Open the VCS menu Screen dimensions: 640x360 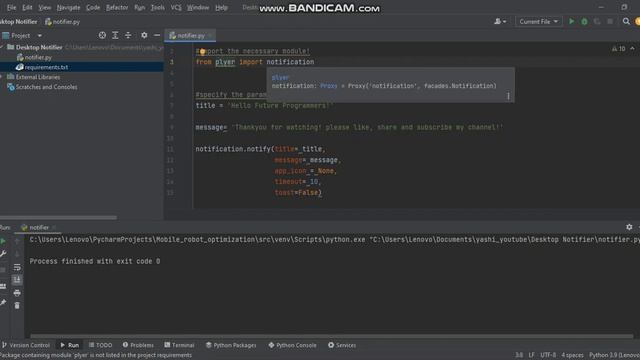176,7
